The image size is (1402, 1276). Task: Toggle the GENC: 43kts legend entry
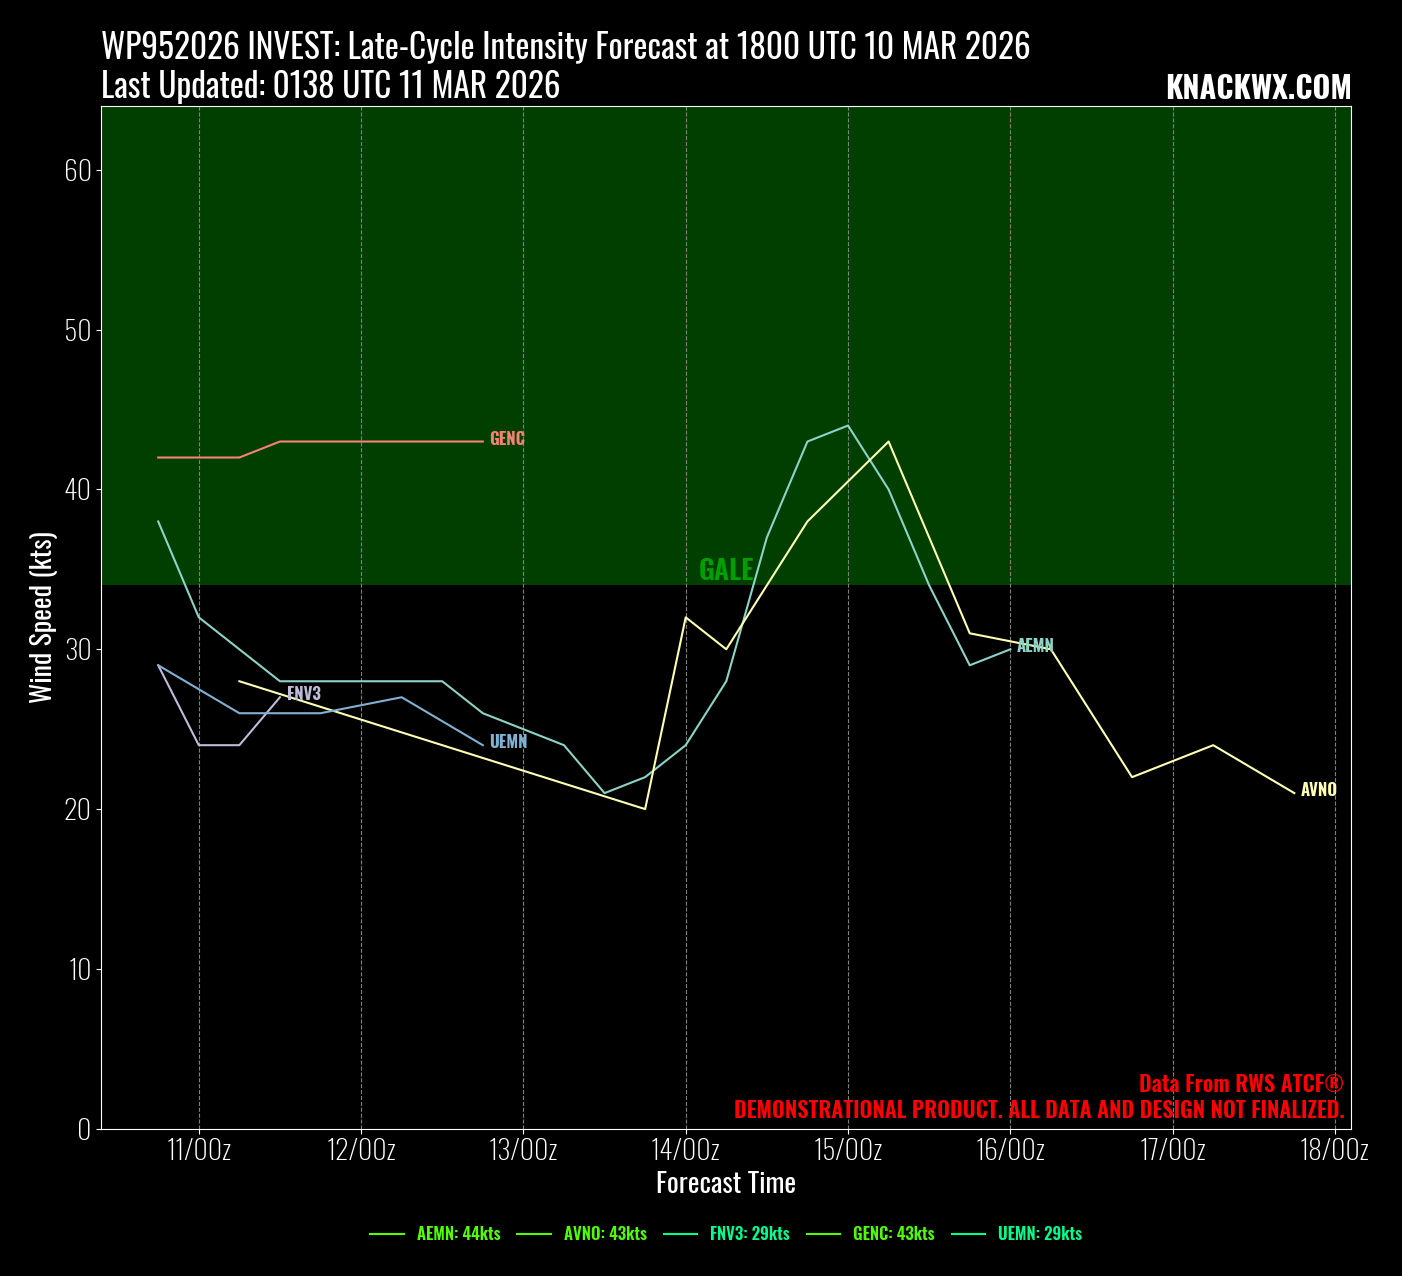893,1233
